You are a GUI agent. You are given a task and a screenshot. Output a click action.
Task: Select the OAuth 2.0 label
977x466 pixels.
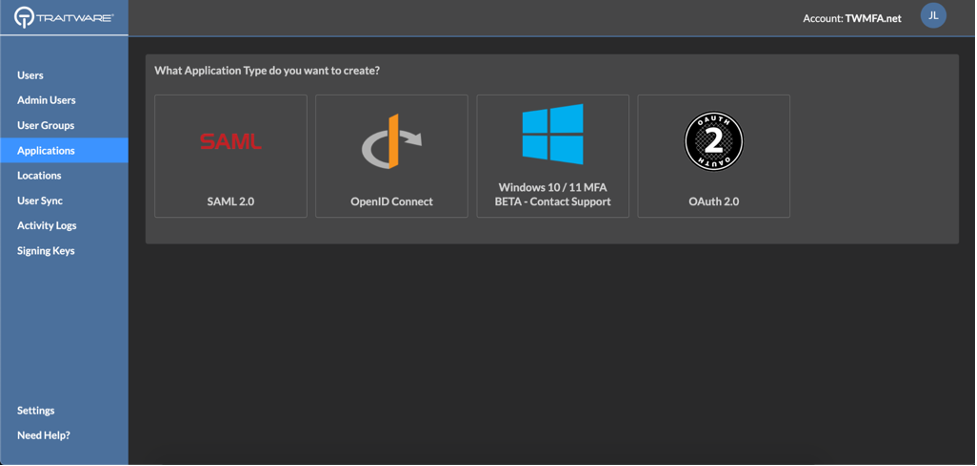point(713,201)
